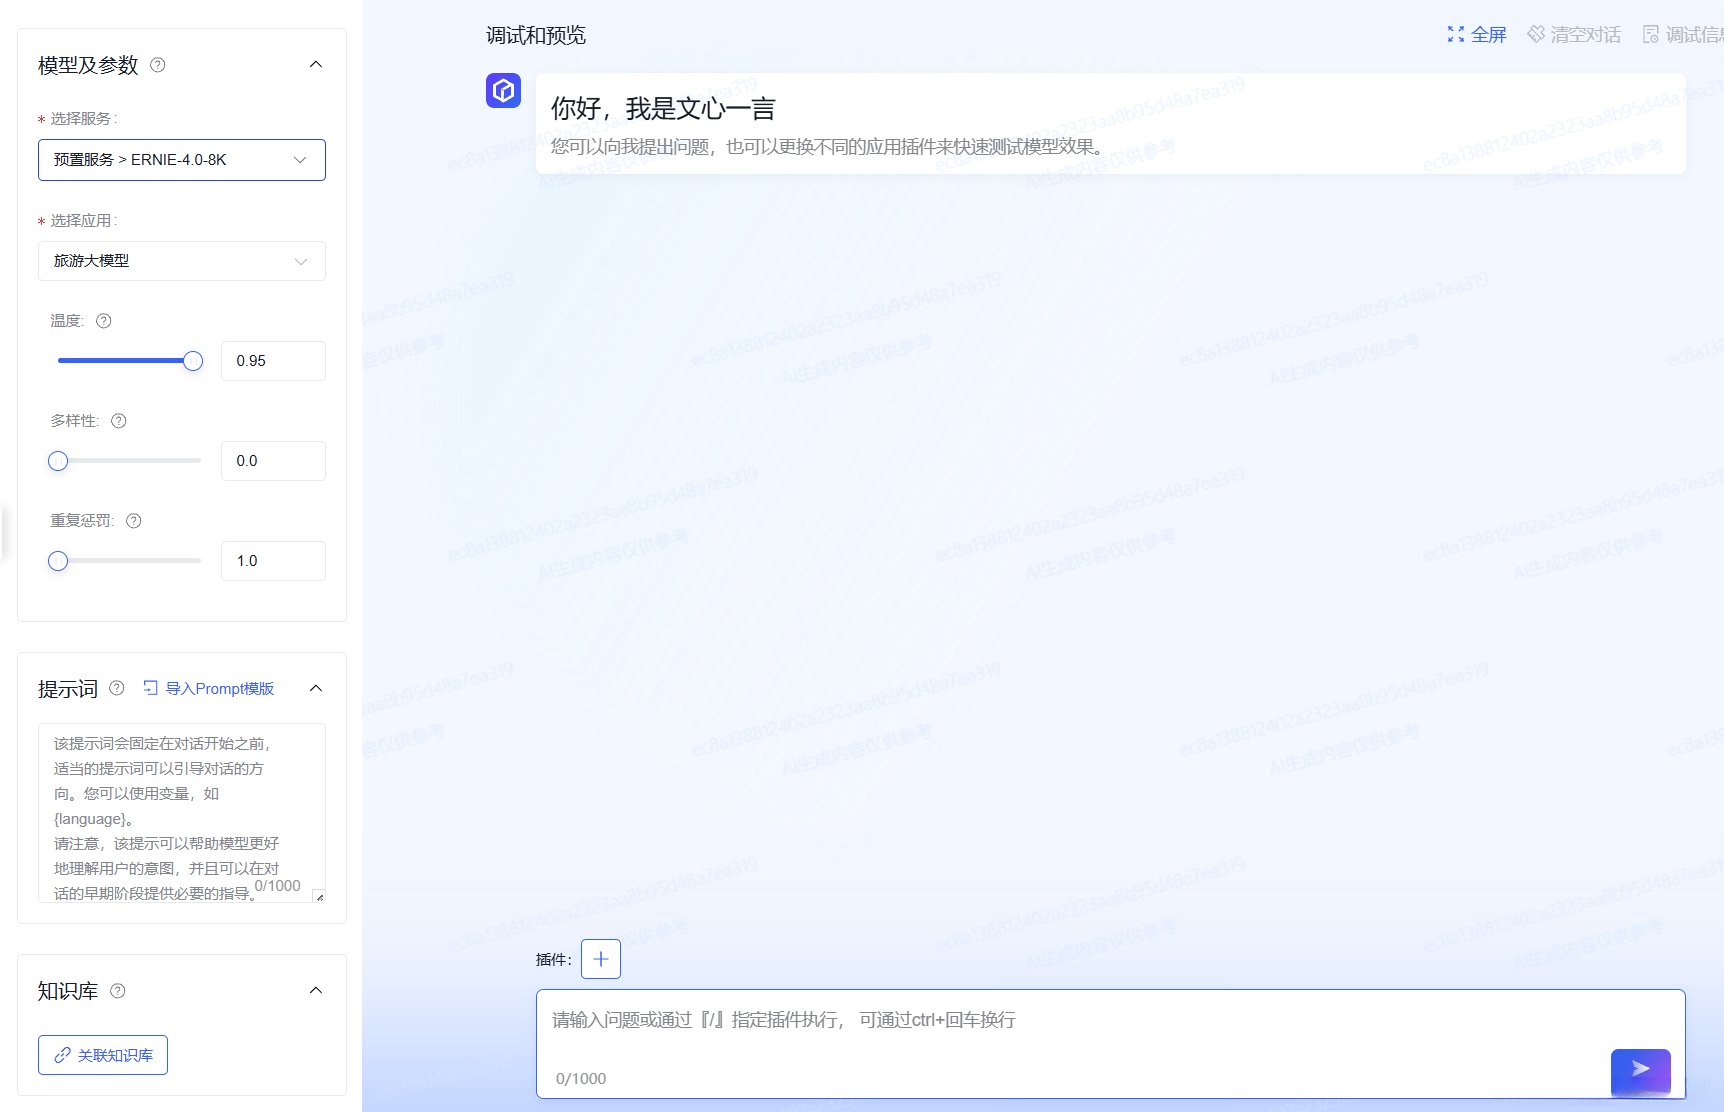Screen dimensions: 1724x1112
Task: Click the 调试和预览 heading
Action: (536, 36)
